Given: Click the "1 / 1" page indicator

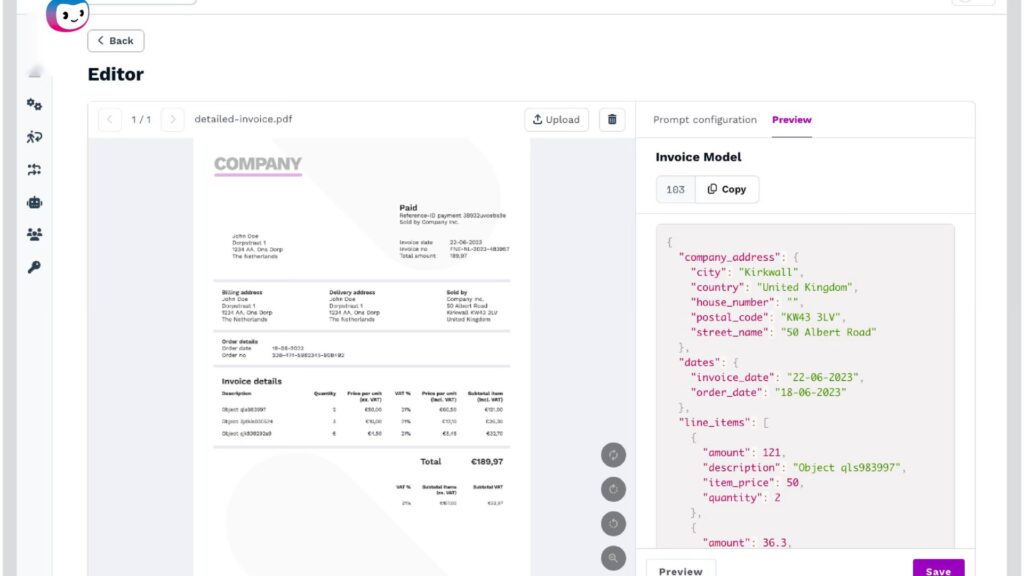Looking at the screenshot, I should tap(141, 120).
